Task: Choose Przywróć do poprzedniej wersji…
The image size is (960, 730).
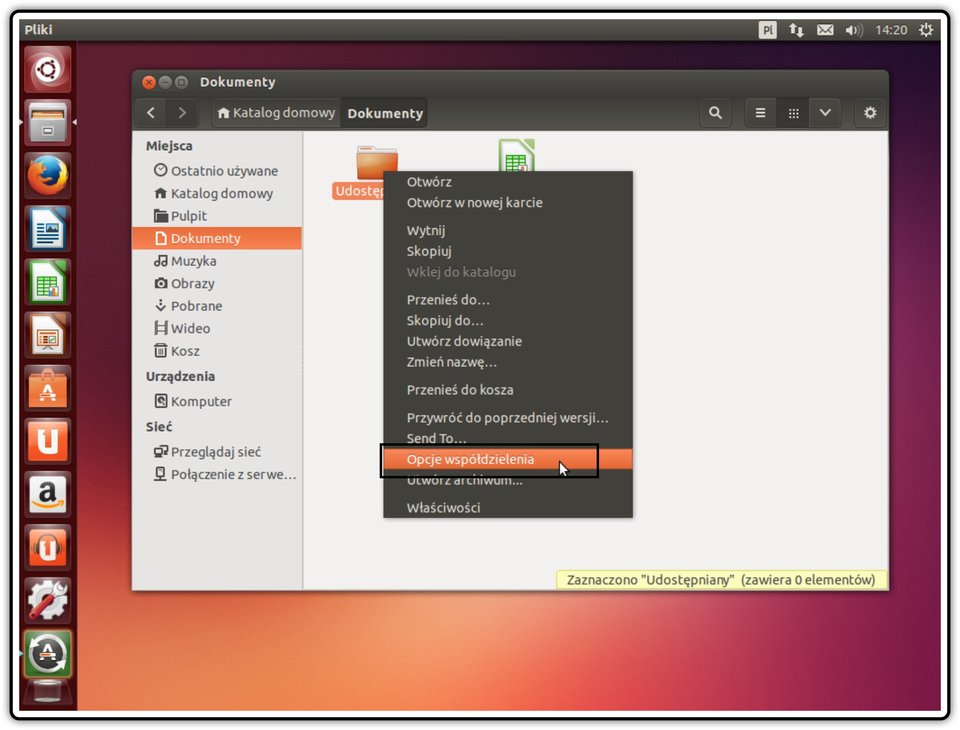Action: tap(508, 418)
